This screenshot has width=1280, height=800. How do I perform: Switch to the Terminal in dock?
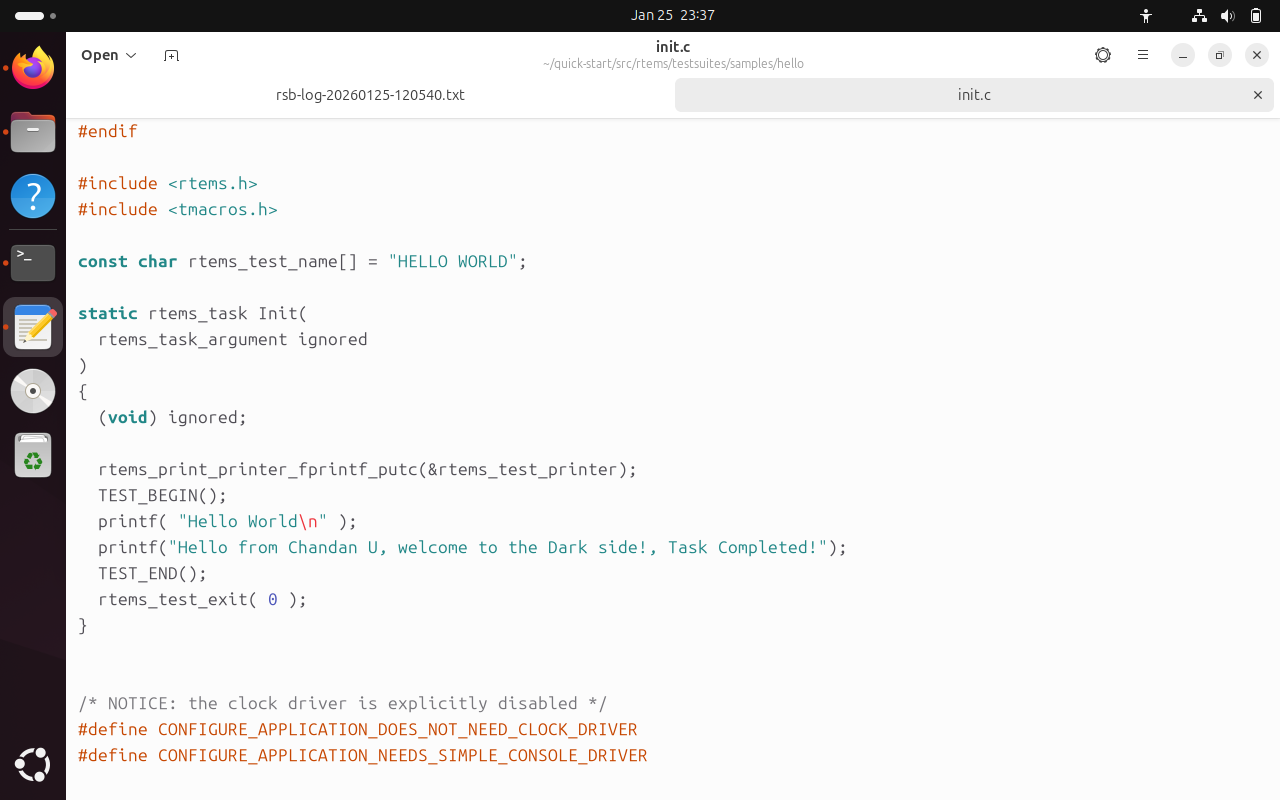[33, 262]
